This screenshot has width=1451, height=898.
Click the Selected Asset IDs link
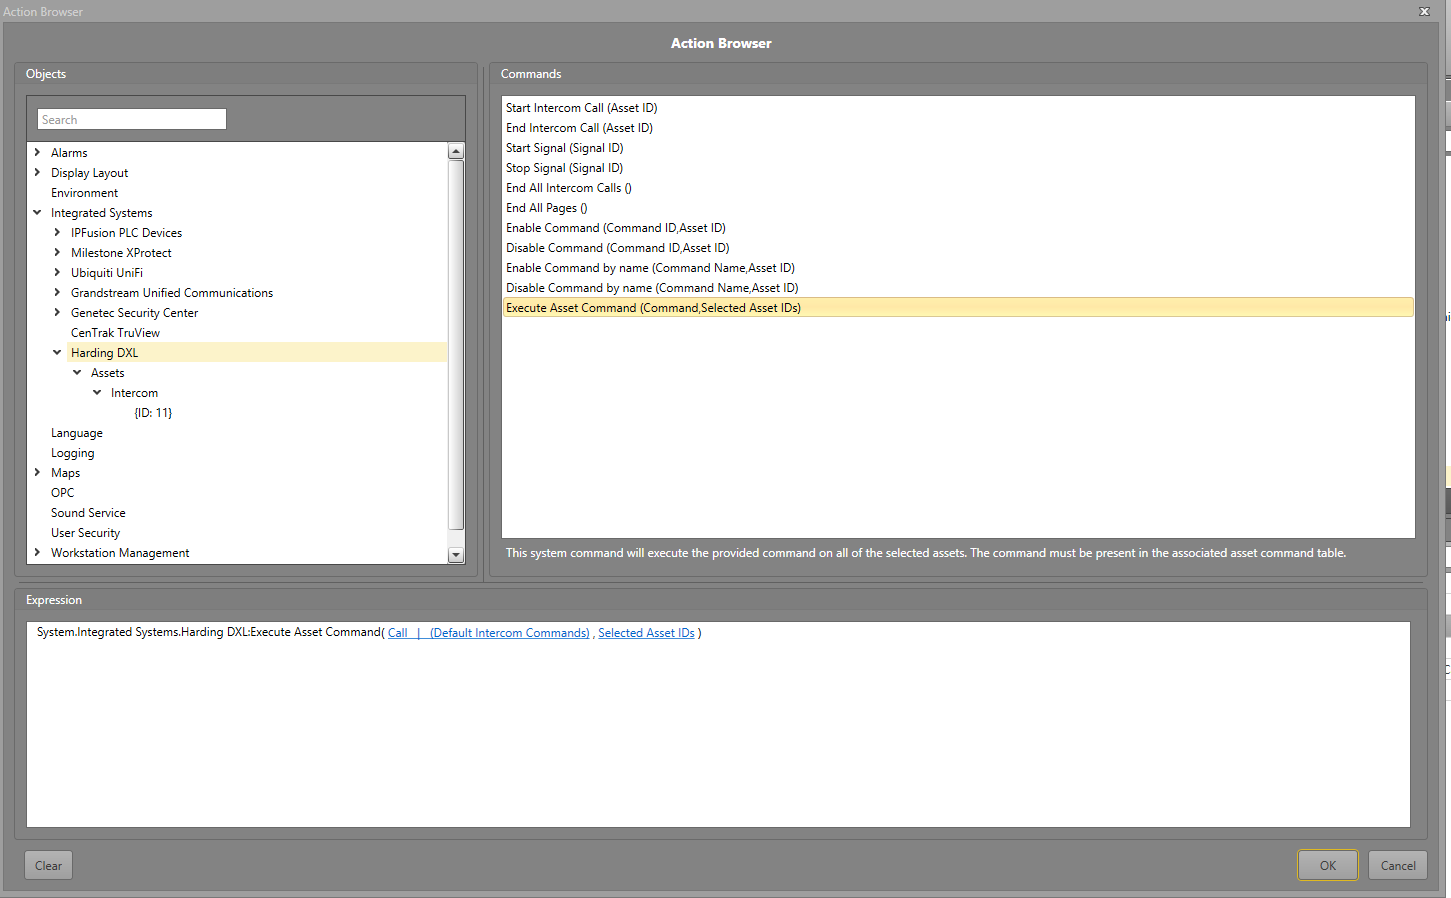coord(646,633)
